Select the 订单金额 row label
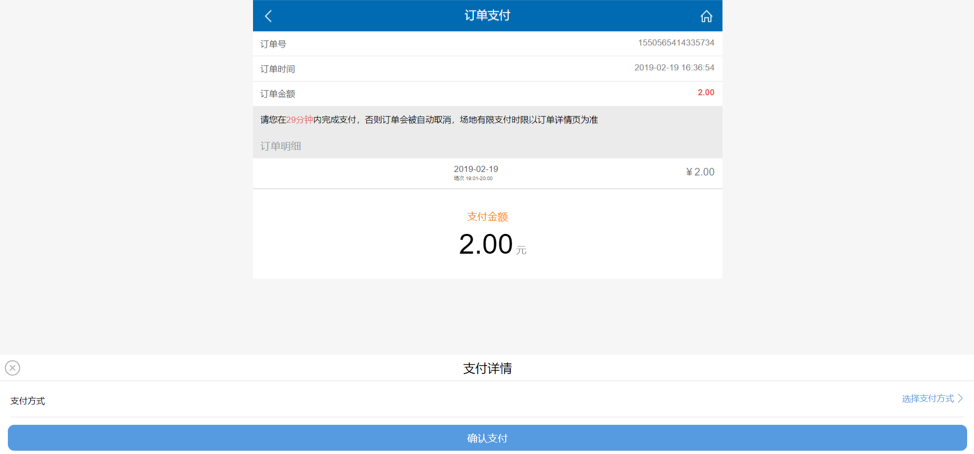 click(x=277, y=94)
